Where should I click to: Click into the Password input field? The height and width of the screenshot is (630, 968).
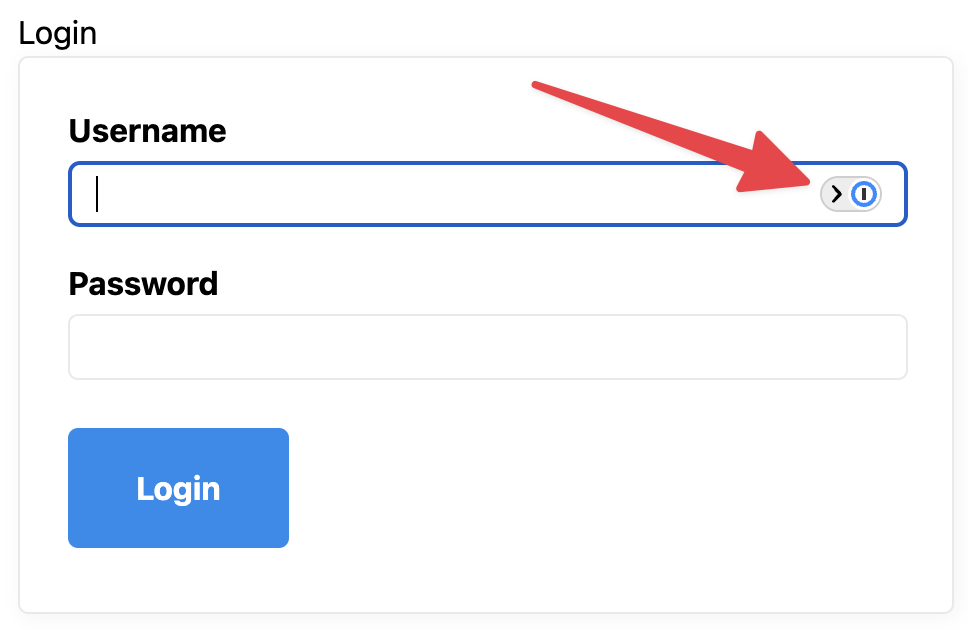(487, 347)
